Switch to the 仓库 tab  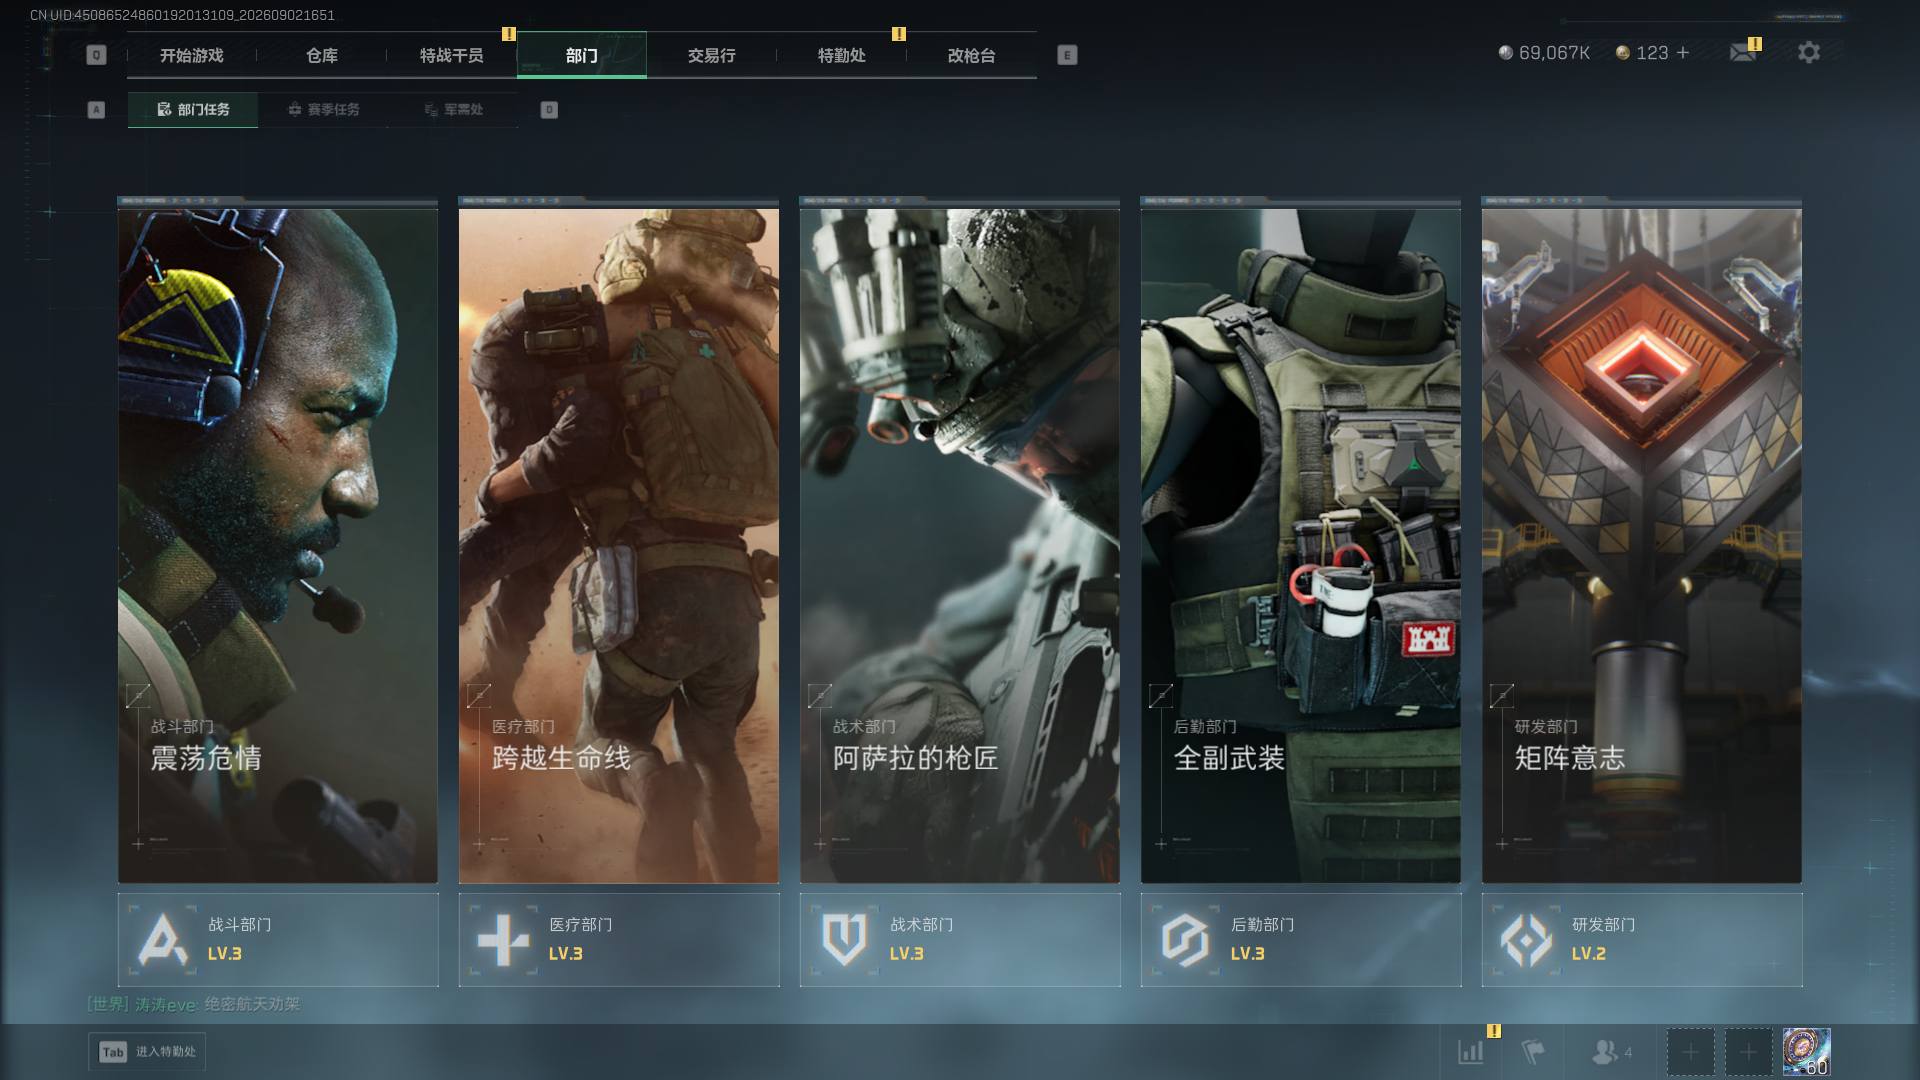pyautogui.click(x=322, y=55)
